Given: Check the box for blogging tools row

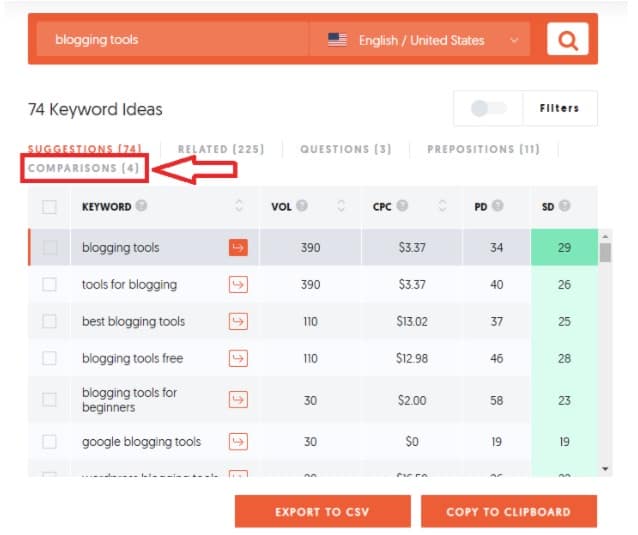Looking at the screenshot, I should pos(49,247).
